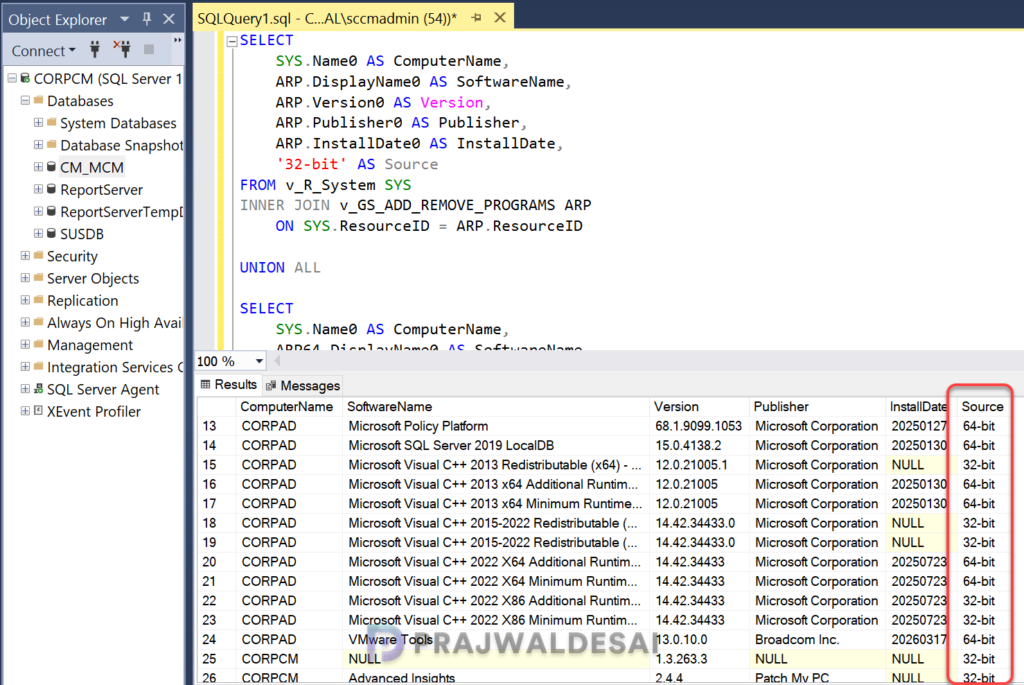Select row 24 header in results grid
Screen dimensions: 1024x685
point(216,640)
